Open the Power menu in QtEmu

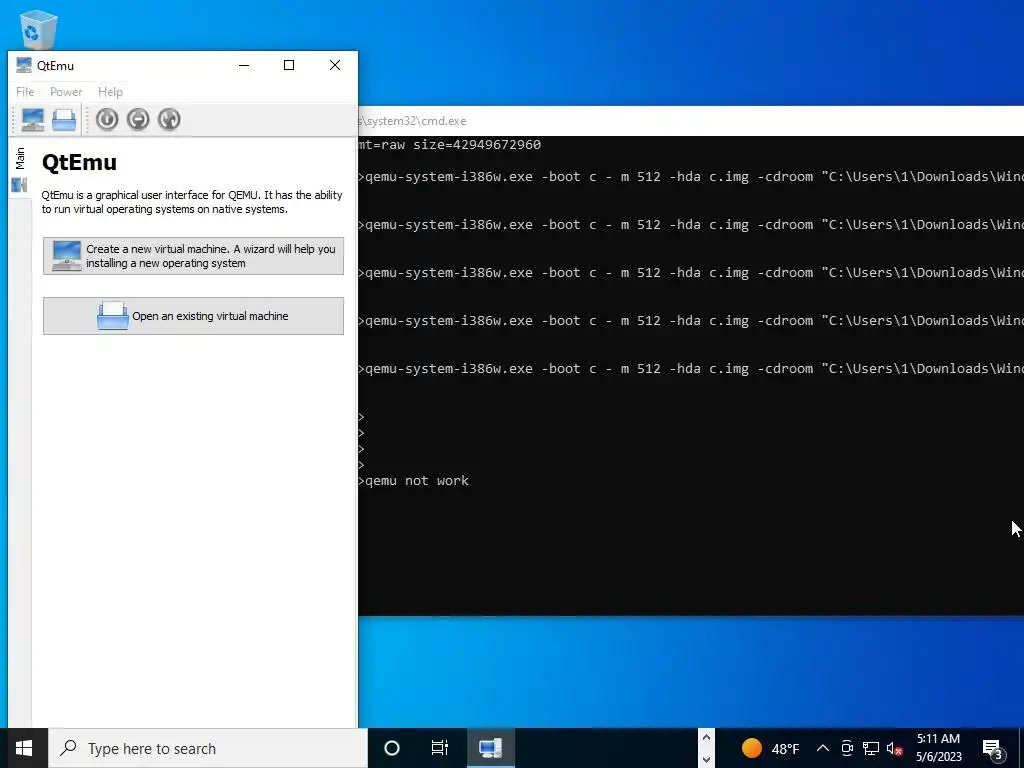click(x=66, y=92)
